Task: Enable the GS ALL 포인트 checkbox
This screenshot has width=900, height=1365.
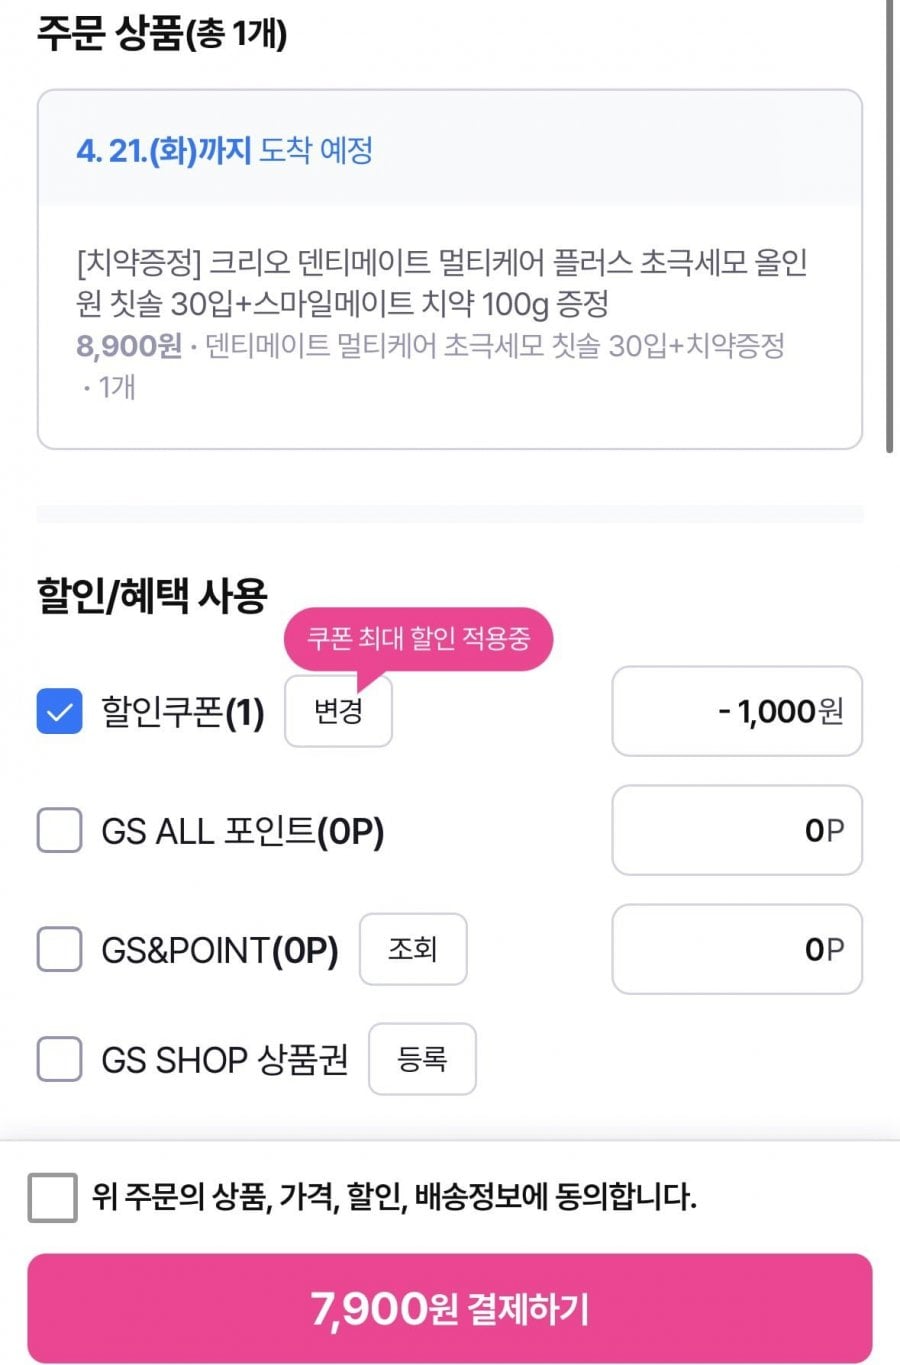Action: [x=59, y=830]
